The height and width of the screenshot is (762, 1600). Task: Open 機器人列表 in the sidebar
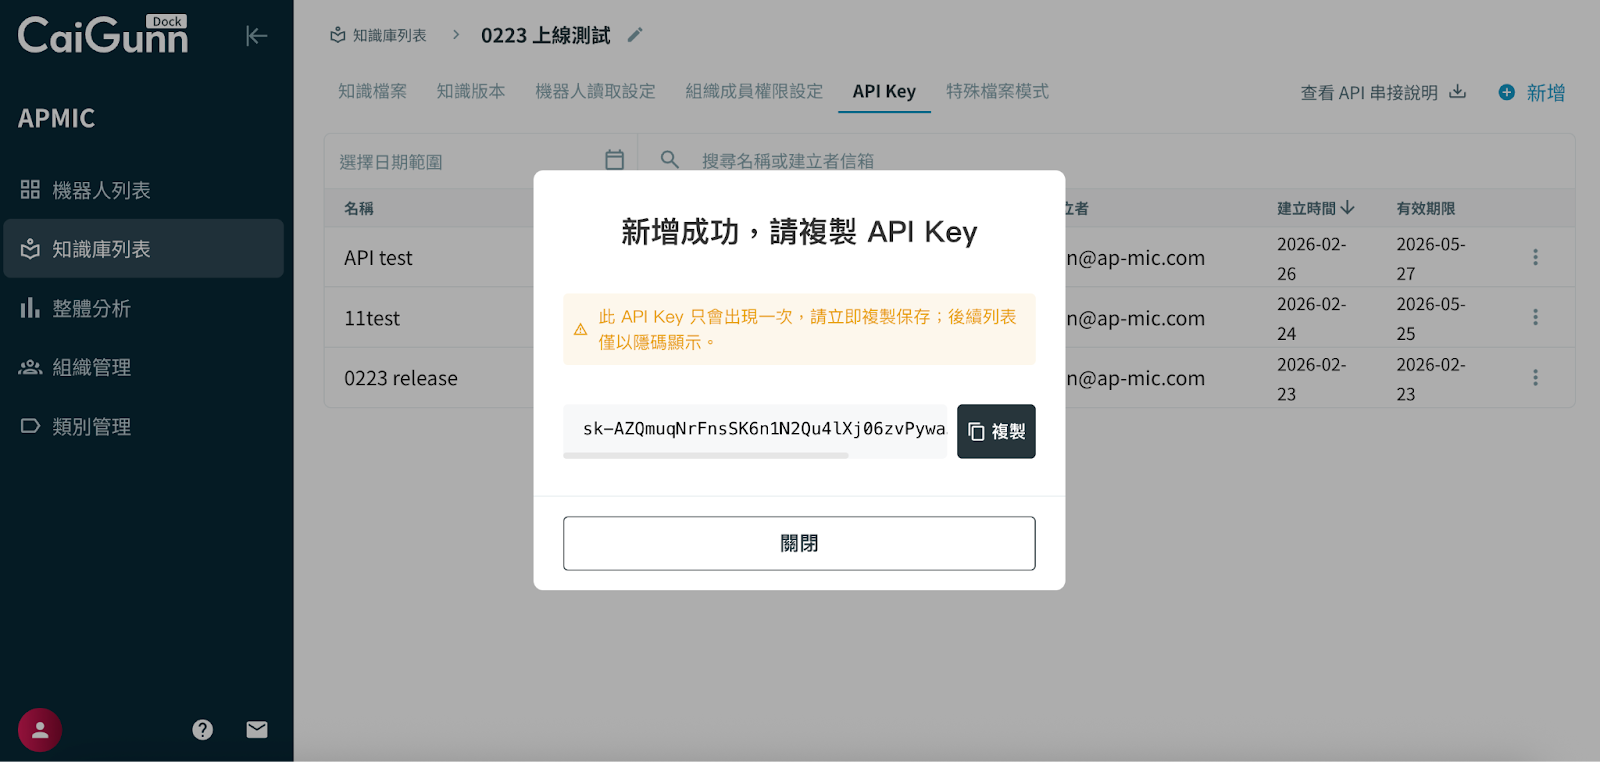tap(101, 190)
